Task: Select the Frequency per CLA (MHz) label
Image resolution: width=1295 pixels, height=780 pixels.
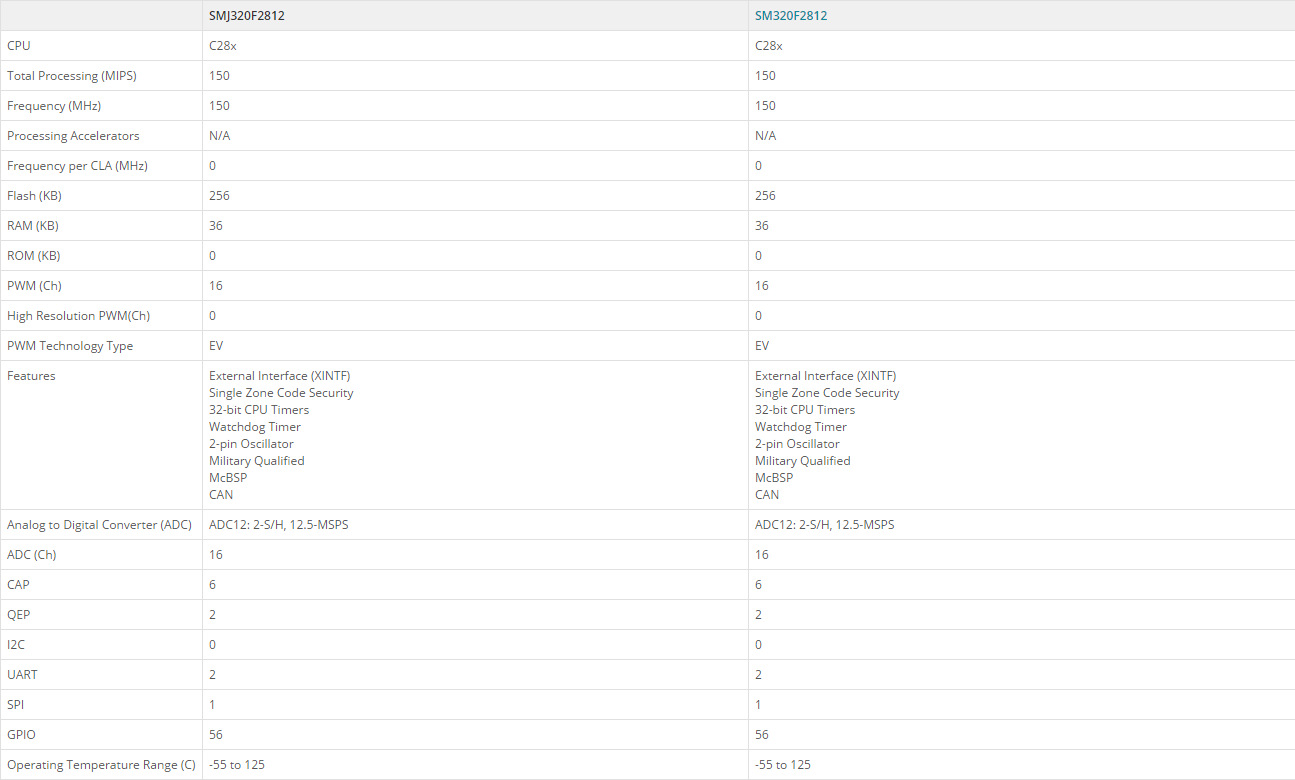Action: pyautogui.click(x=77, y=166)
